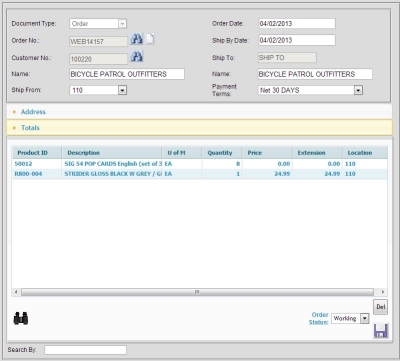Open the Document Type dropdown
400x361 pixels.
coord(122,24)
